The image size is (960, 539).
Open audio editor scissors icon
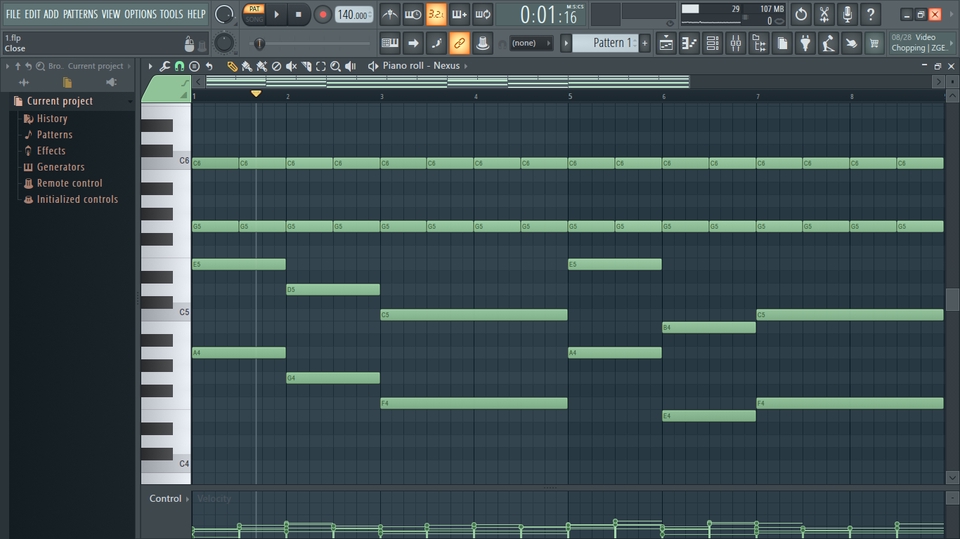[824, 14]
